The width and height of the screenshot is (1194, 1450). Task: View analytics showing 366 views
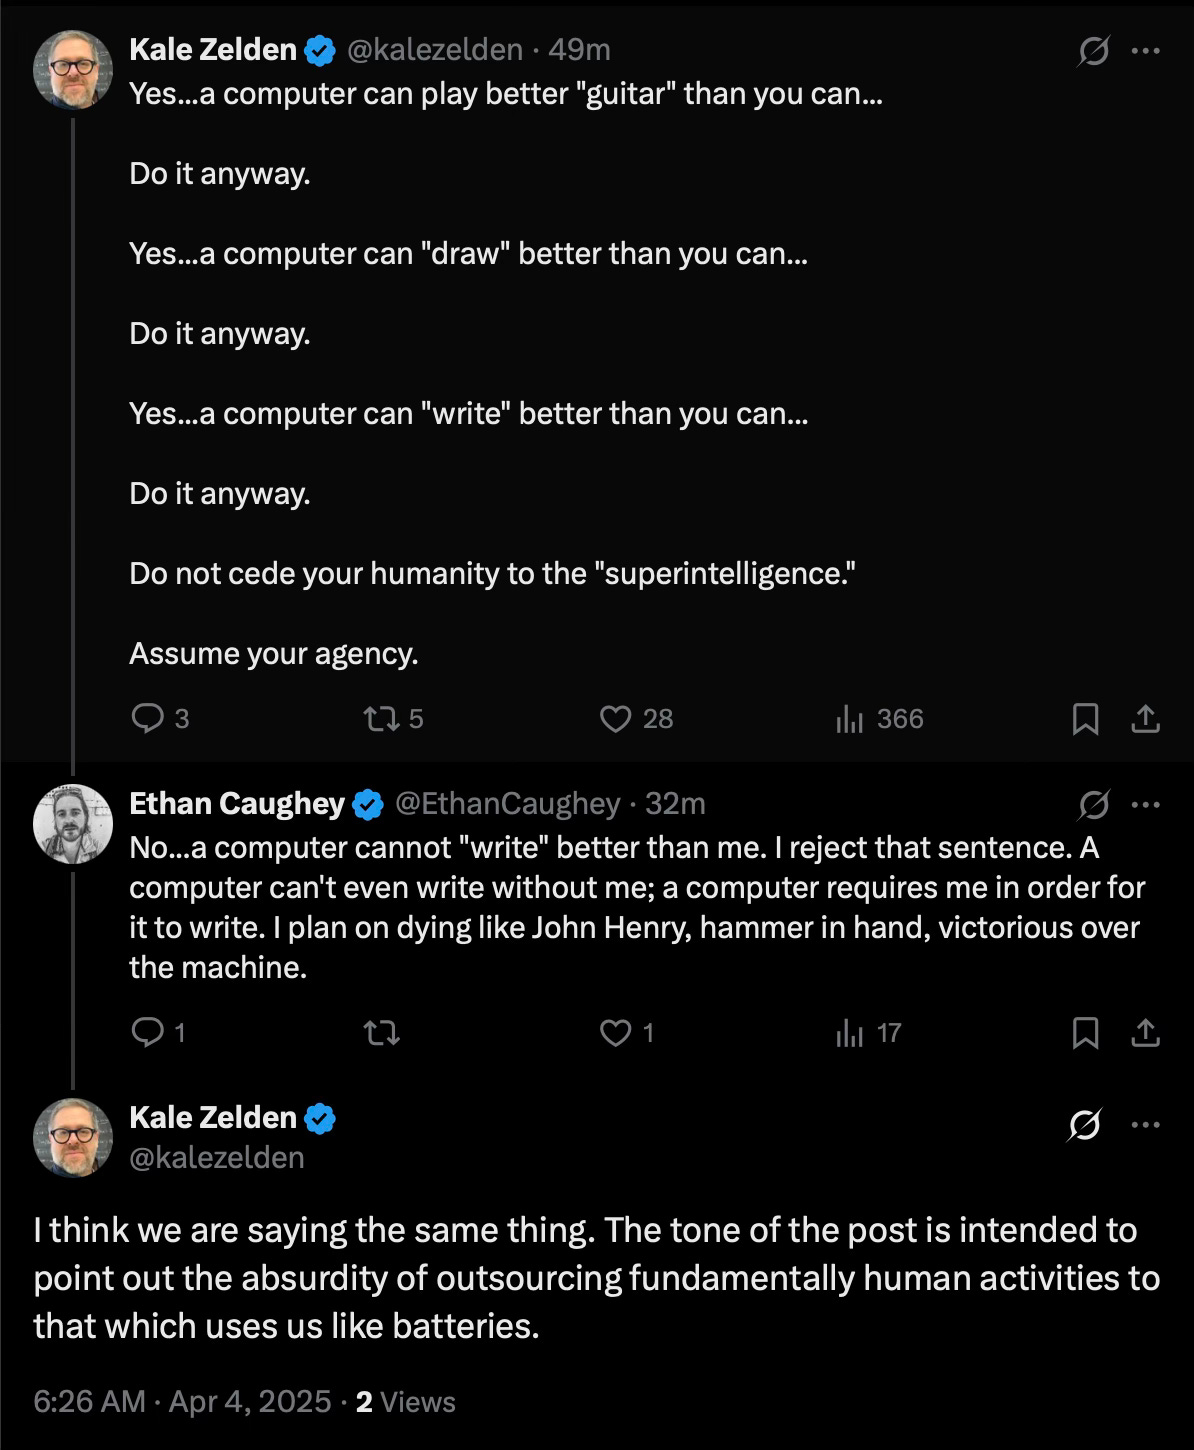(x=849, y=718)
